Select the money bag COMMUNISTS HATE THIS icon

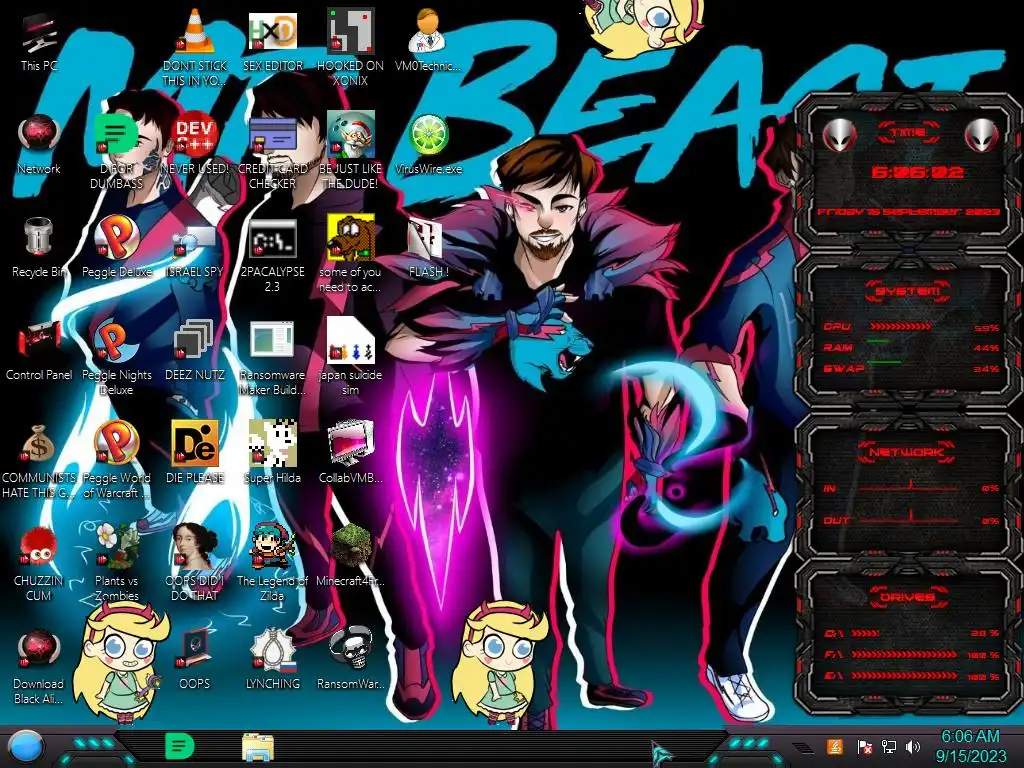[x=39, y=444]
